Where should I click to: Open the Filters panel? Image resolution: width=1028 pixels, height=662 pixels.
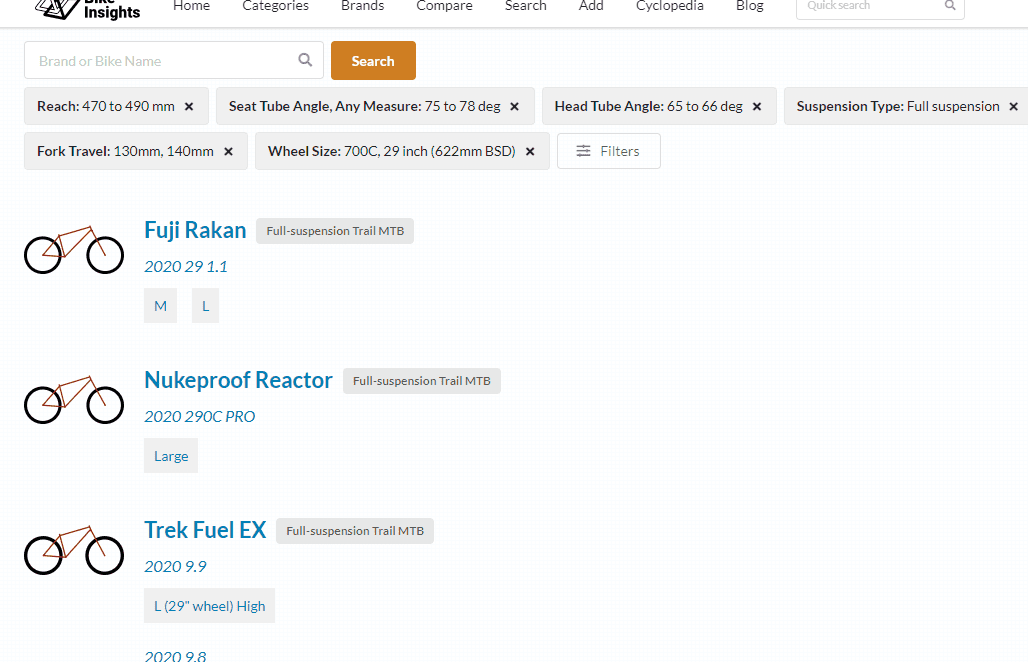(x=609, y=151)
